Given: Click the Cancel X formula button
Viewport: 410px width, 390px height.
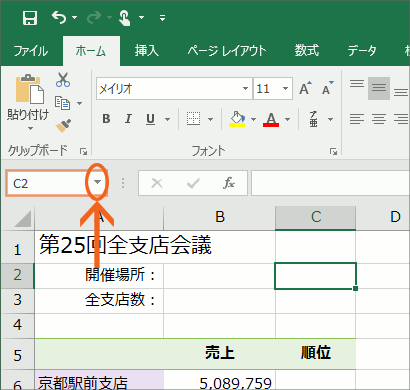Looking at the screenshot, I should point(157,183).
